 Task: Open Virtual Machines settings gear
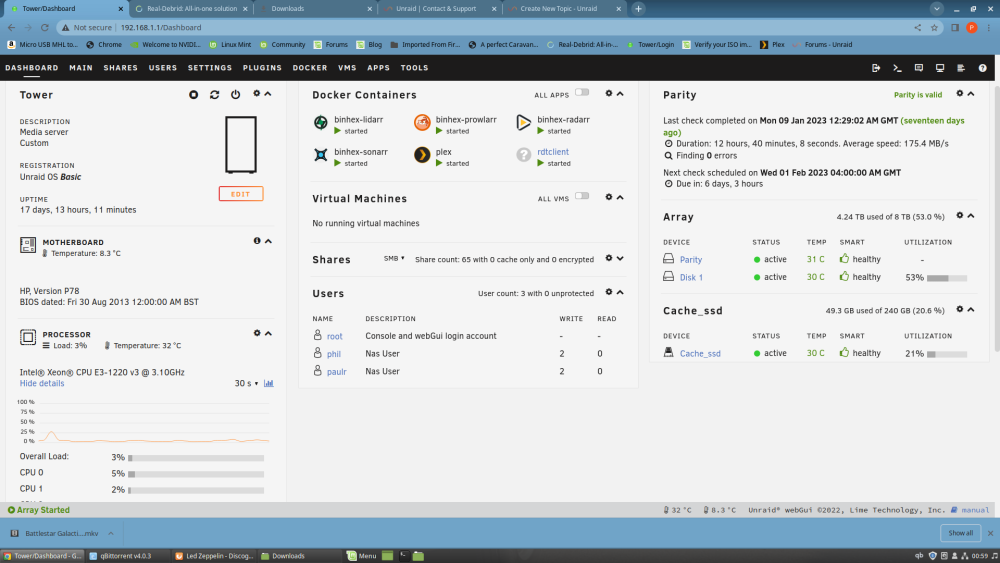tap(608, 197)
